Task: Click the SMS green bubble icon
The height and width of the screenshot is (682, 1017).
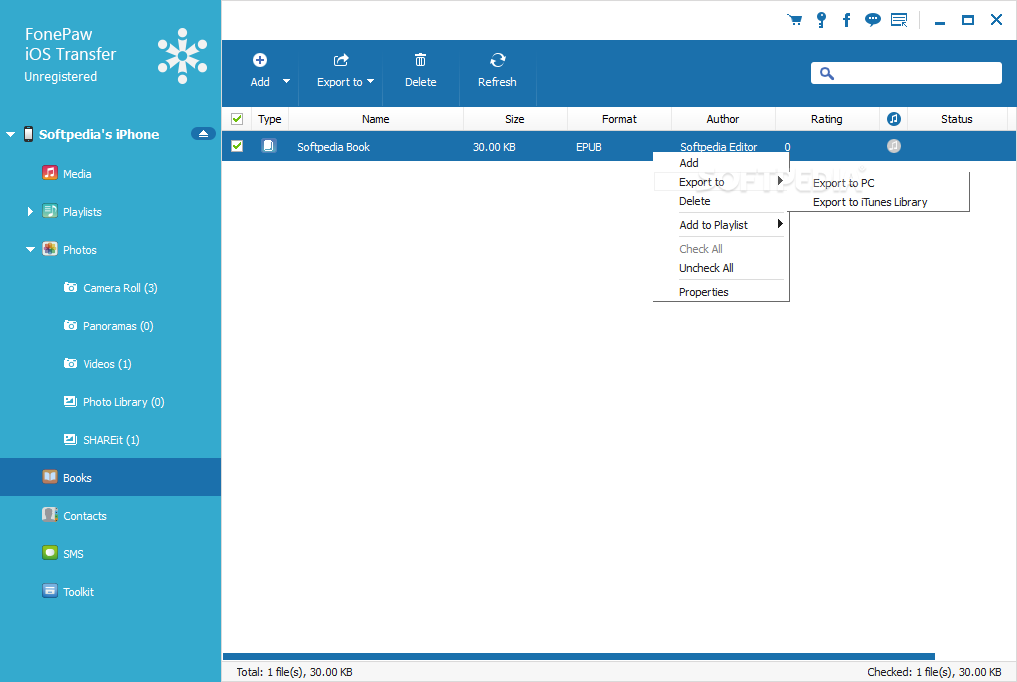Action: pyautogui.click(x=49, y=553)
